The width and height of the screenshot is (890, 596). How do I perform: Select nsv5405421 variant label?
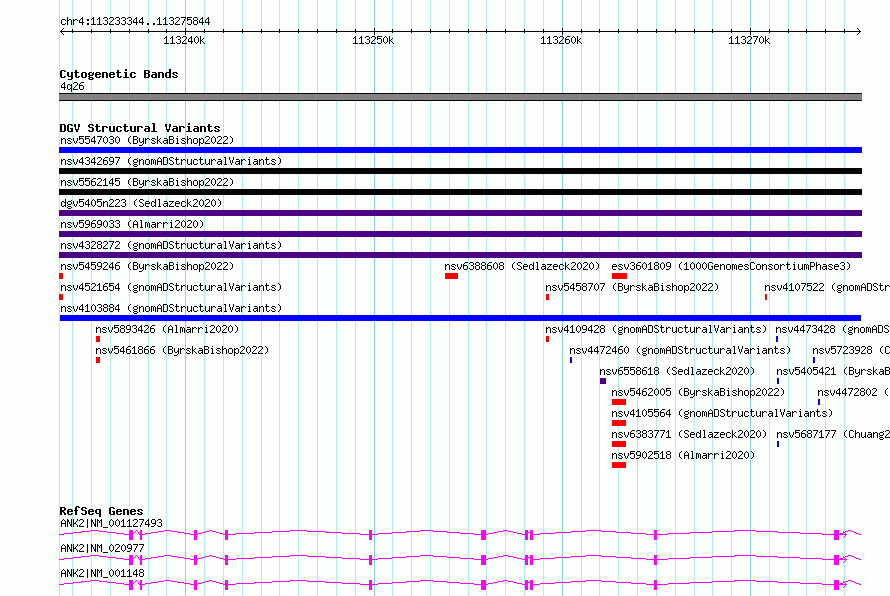click(x=833, y=371)
